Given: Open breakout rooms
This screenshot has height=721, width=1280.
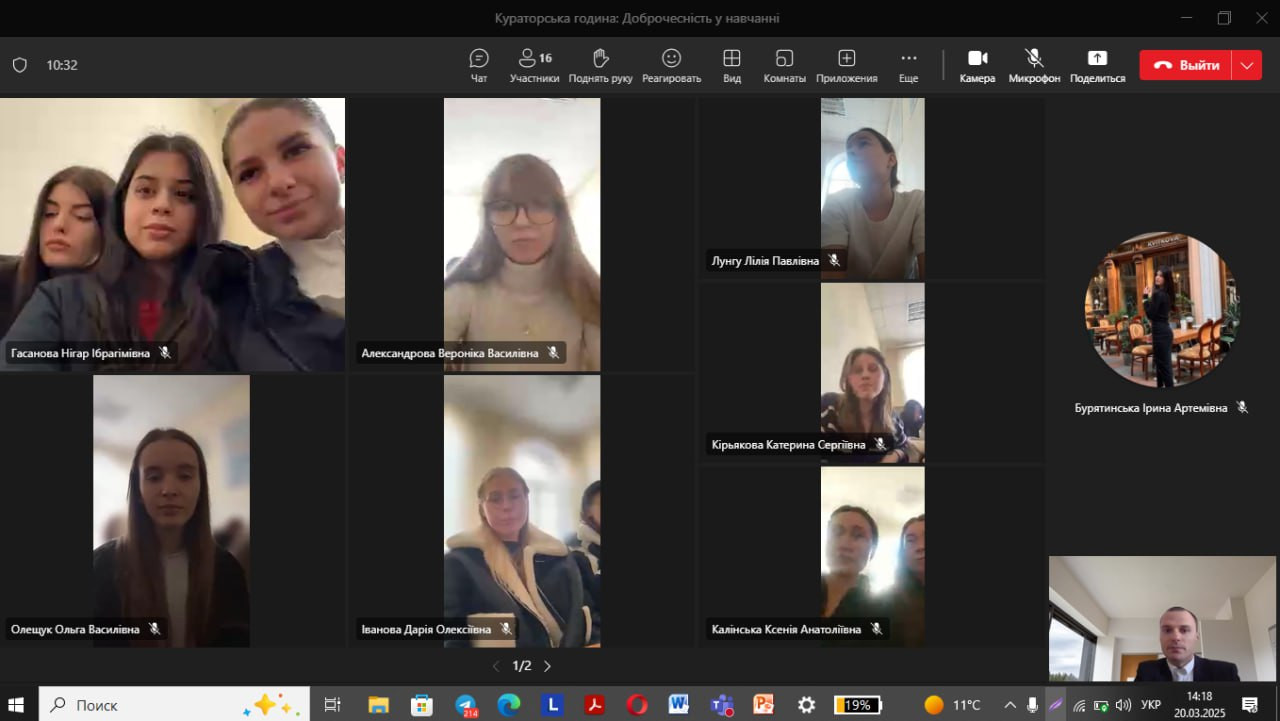Looking at the screenshot, I should [x=785, y=65].
